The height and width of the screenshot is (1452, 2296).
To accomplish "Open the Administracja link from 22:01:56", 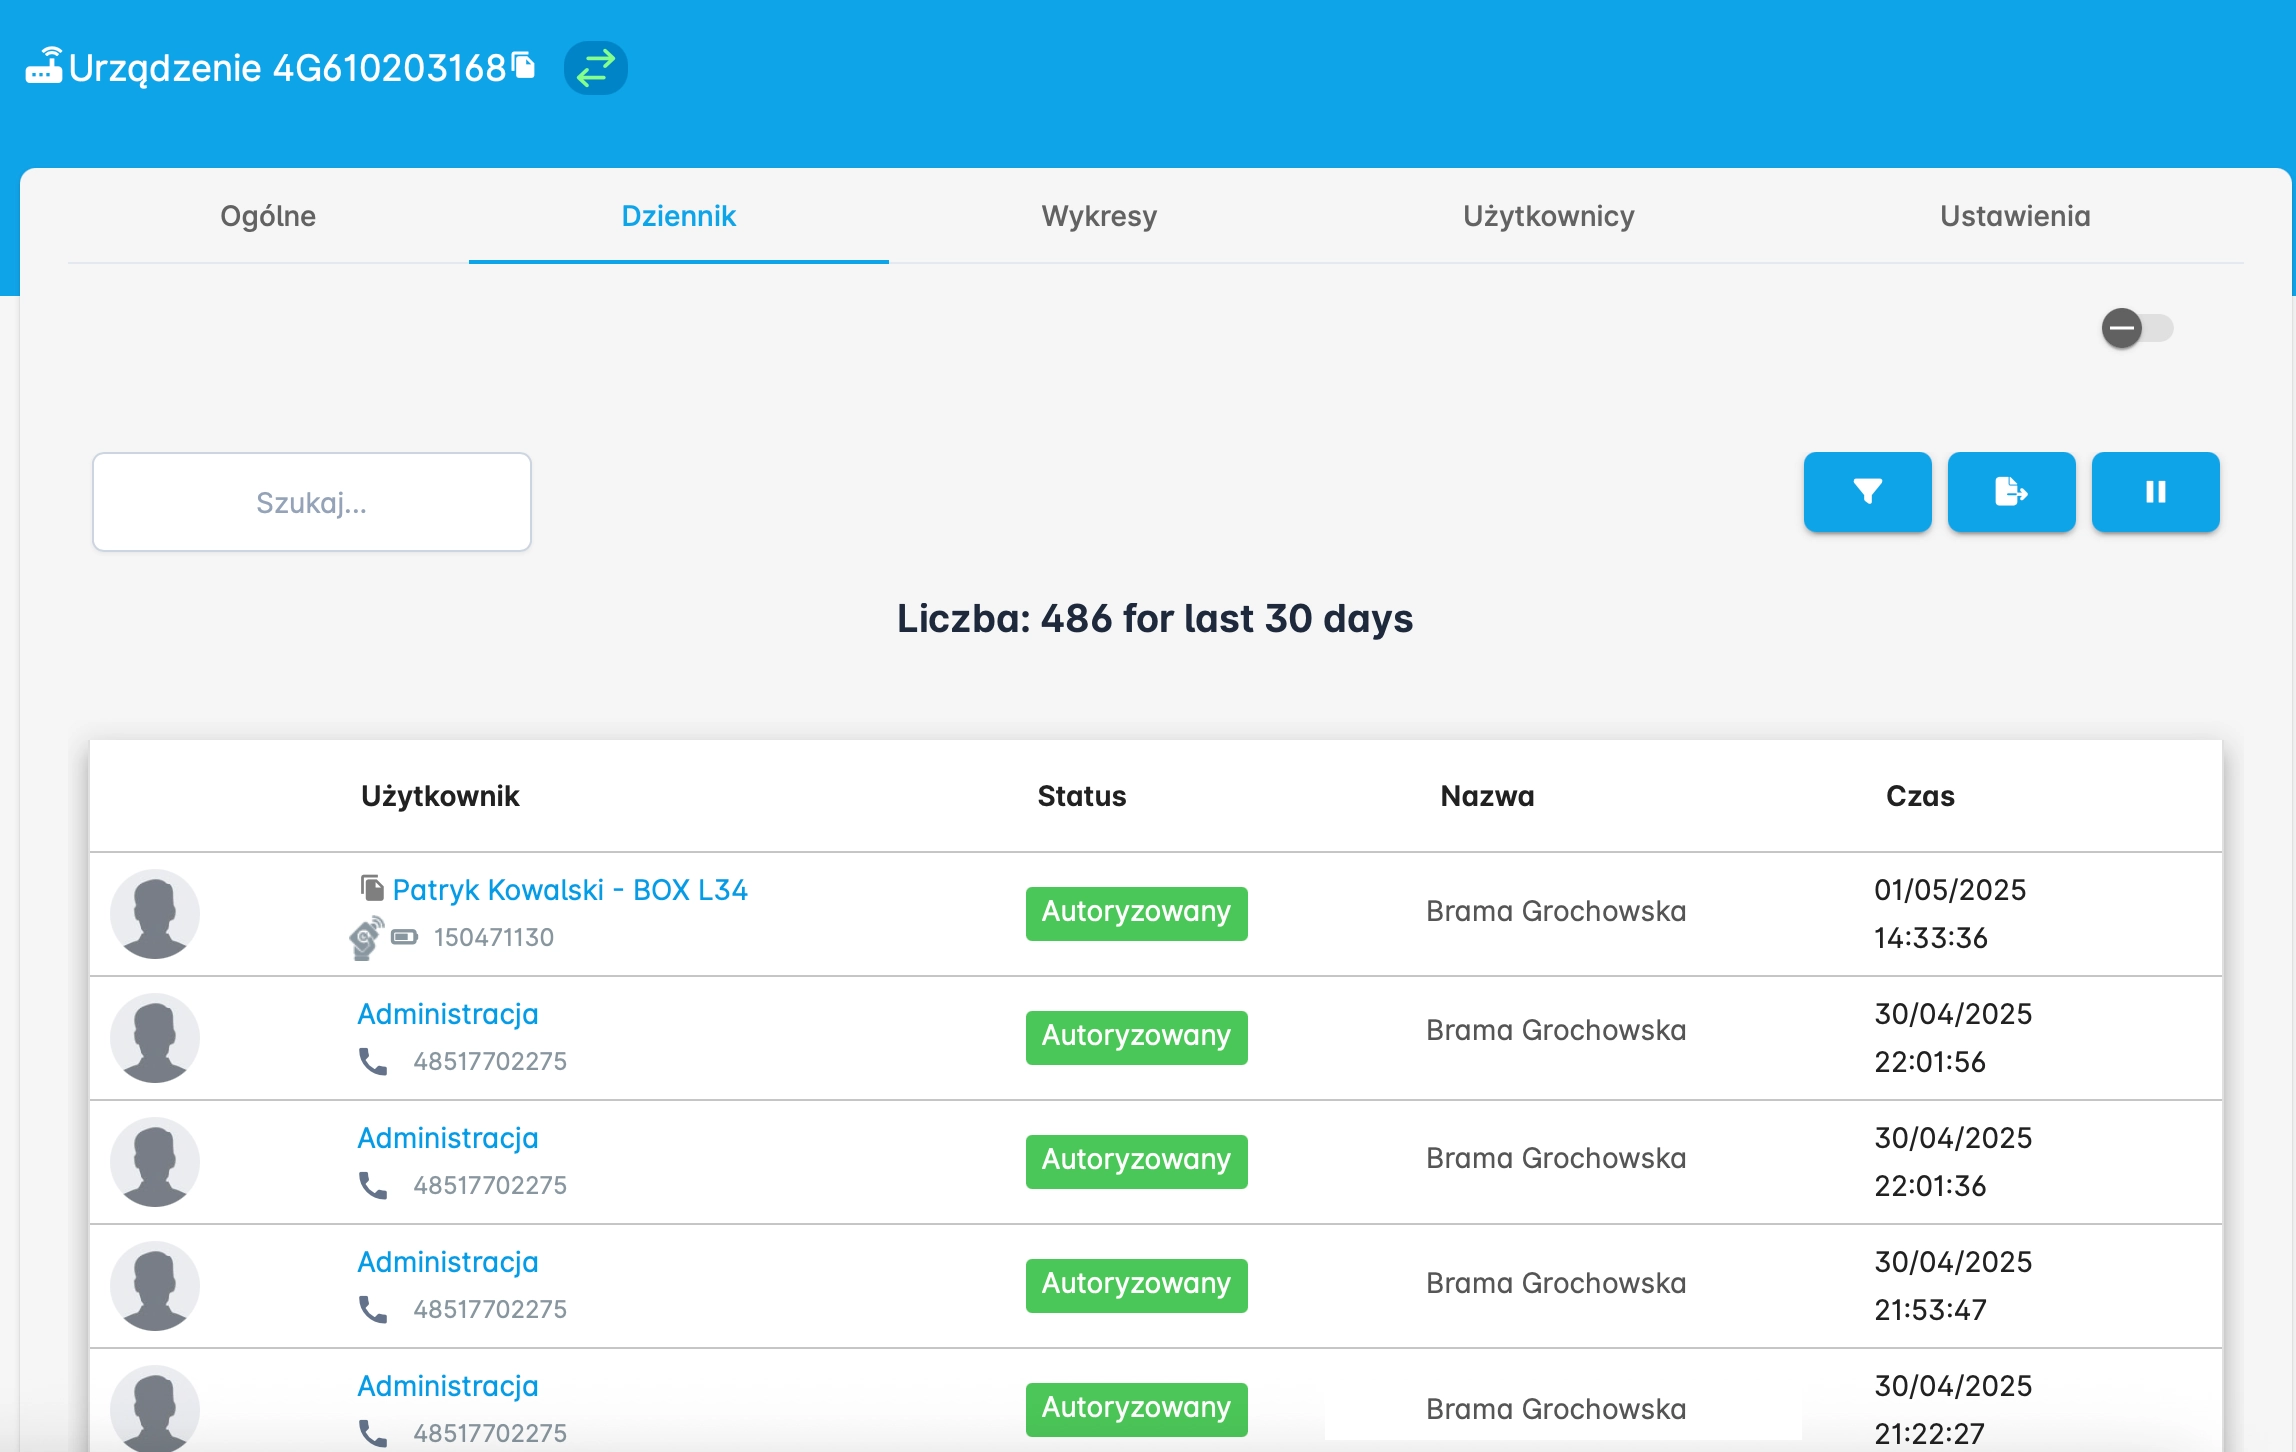I will (x=448, y=1014).
